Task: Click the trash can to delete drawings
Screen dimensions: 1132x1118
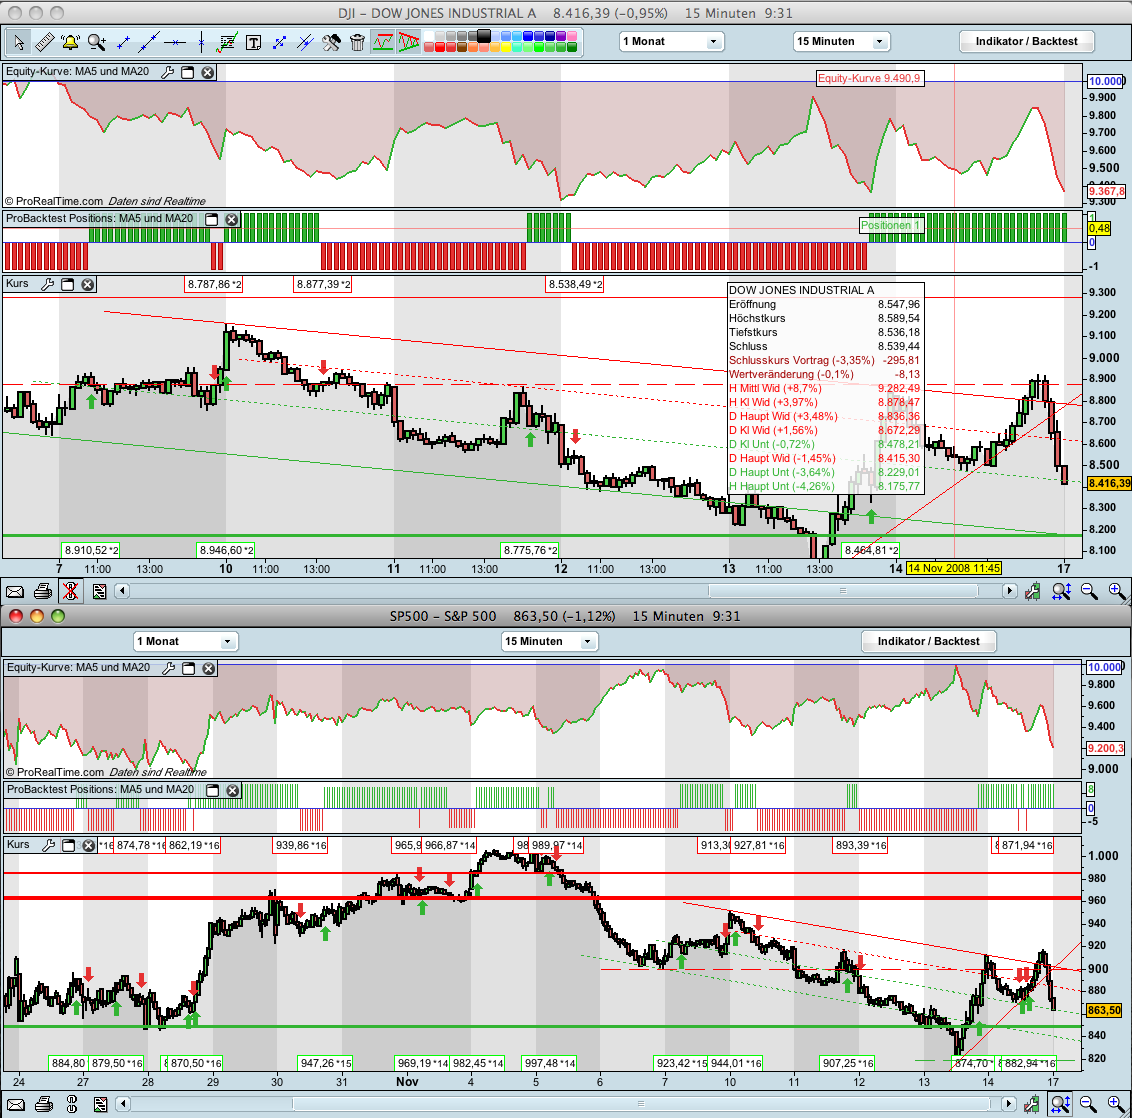Action: [x=357, y=43]
